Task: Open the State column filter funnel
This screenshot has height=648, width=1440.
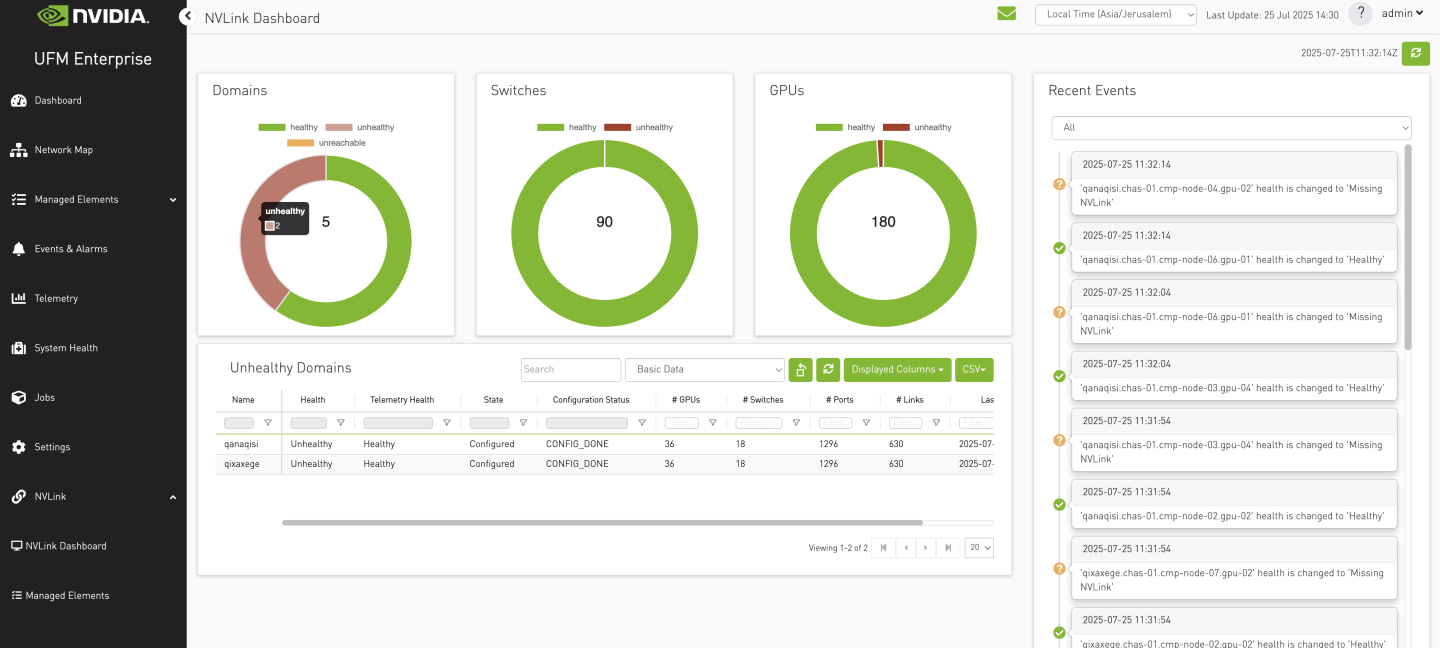Action: click(524, 422)
